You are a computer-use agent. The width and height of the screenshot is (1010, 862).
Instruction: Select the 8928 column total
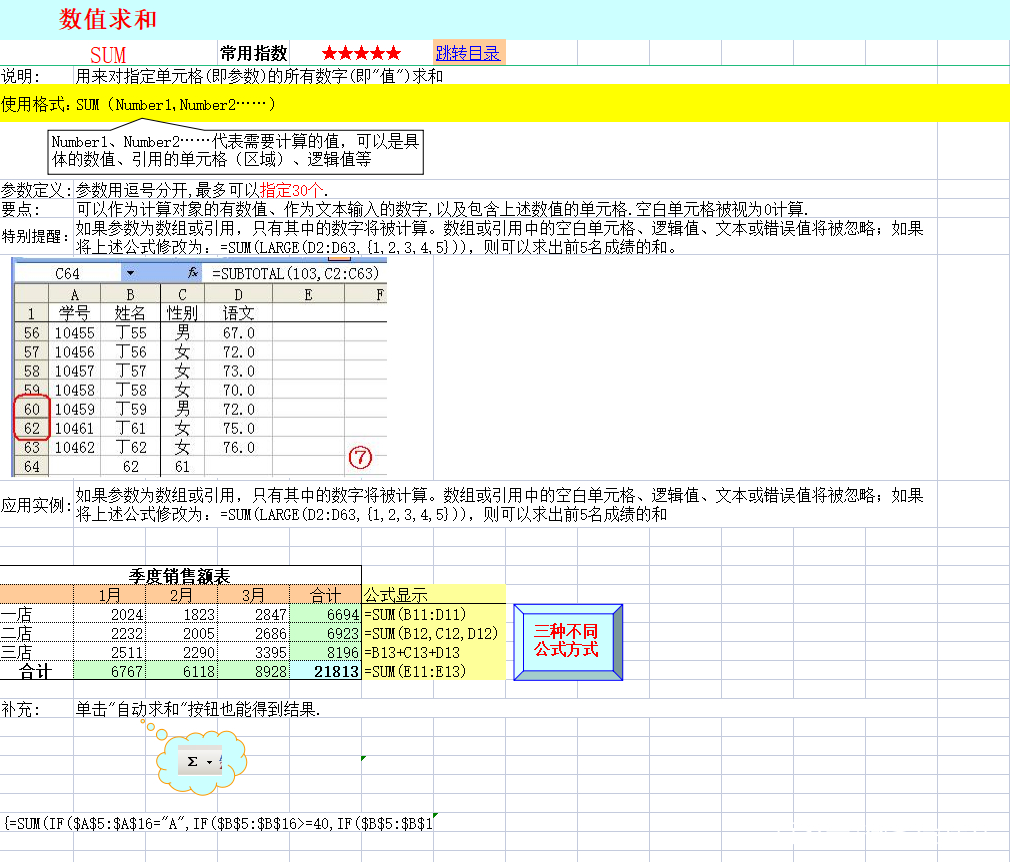click(x=254, y=671)
